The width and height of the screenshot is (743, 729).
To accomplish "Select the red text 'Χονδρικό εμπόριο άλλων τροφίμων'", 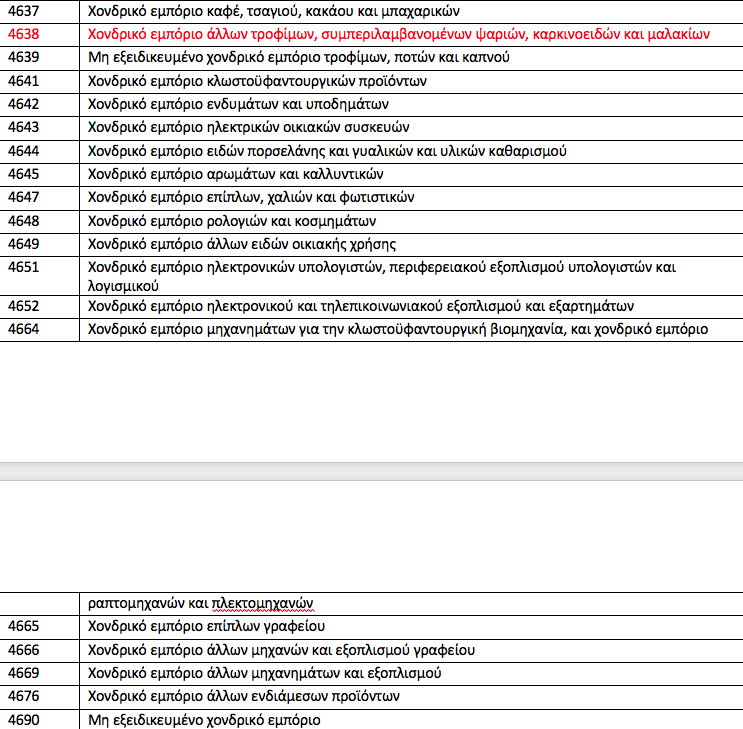I will [201, 34].
